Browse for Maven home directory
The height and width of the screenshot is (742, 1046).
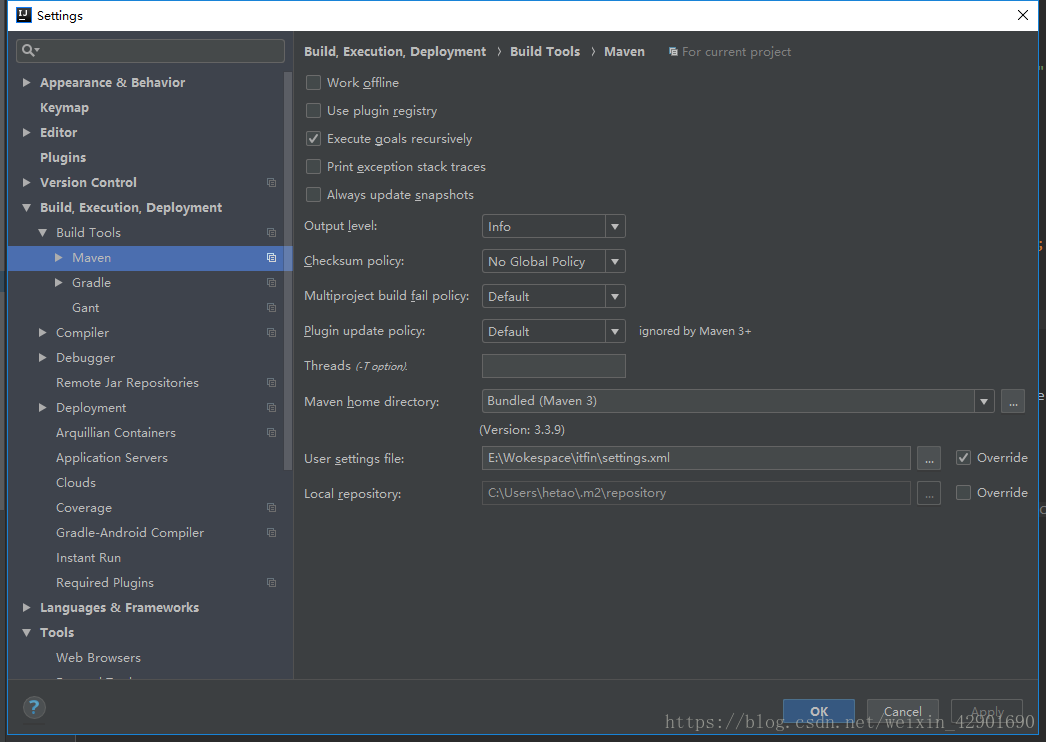point(1013,402)
